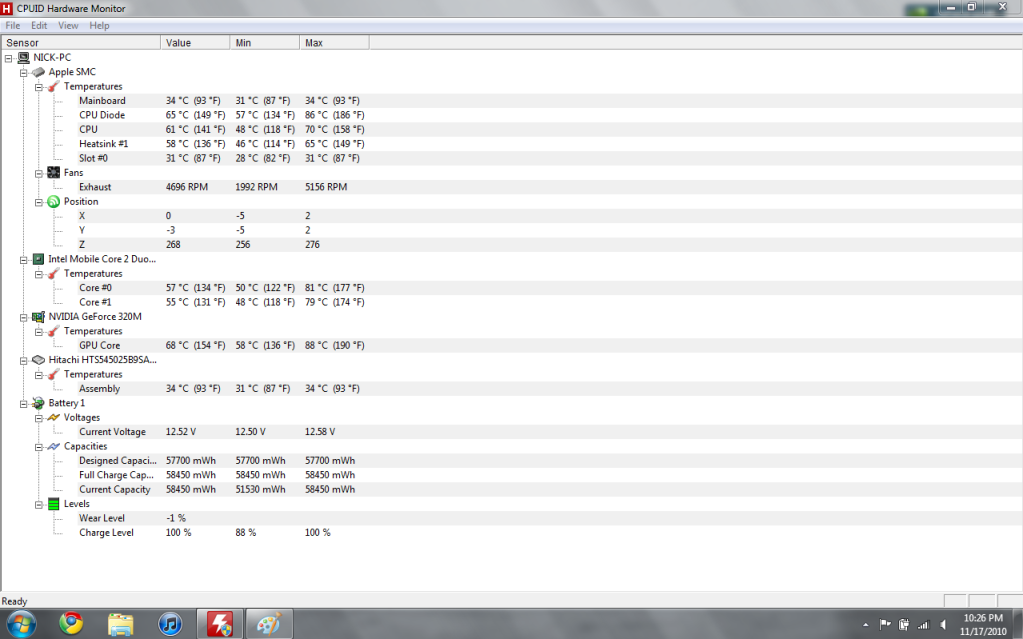Image resolution: width=1023 pixels, height=639 pixels.
Task: Click the thermometer icon beside Apple SMC Temperatures
Action: [53, 86]
